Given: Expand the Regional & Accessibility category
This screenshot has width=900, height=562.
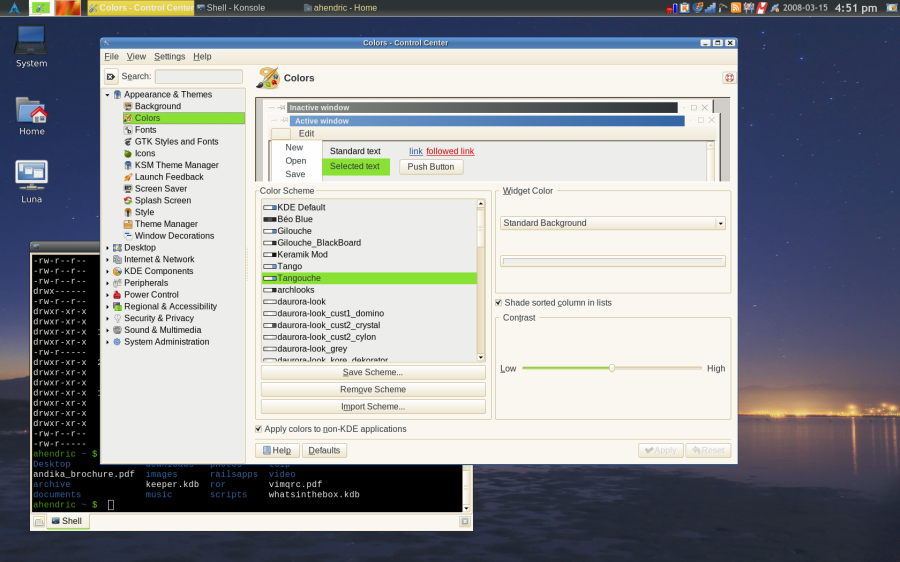Looking at the screenshot, I should 107,307.
